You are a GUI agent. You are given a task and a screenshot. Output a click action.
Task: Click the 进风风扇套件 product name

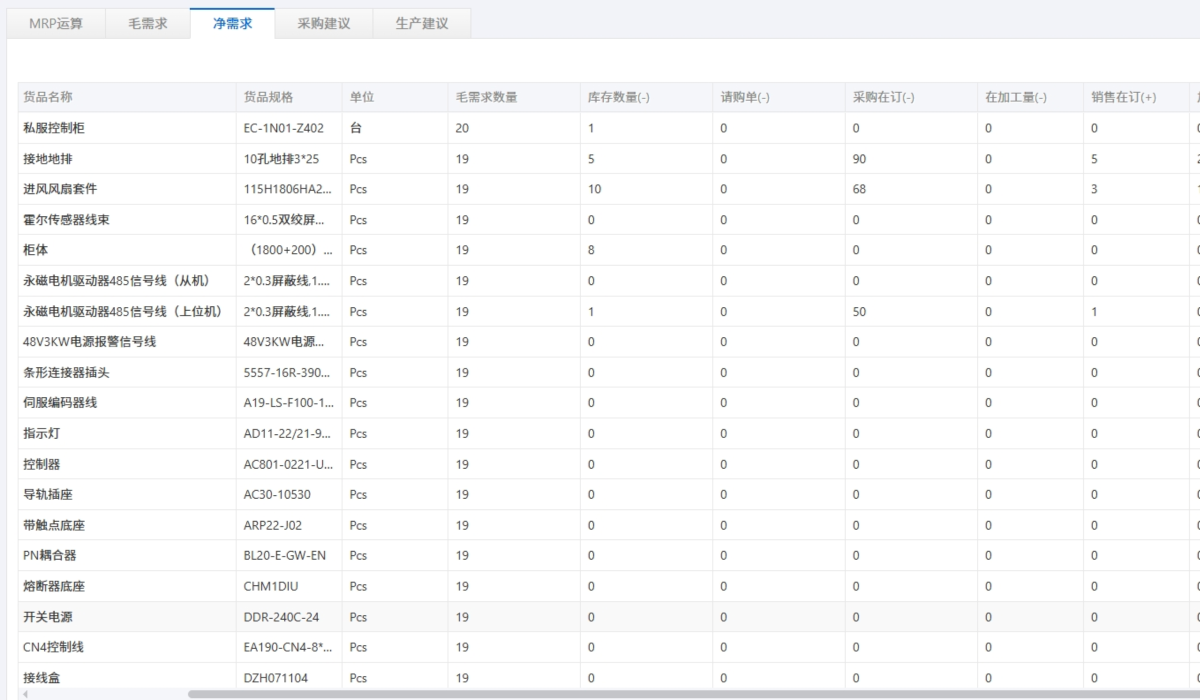click(x=60, y=189)
